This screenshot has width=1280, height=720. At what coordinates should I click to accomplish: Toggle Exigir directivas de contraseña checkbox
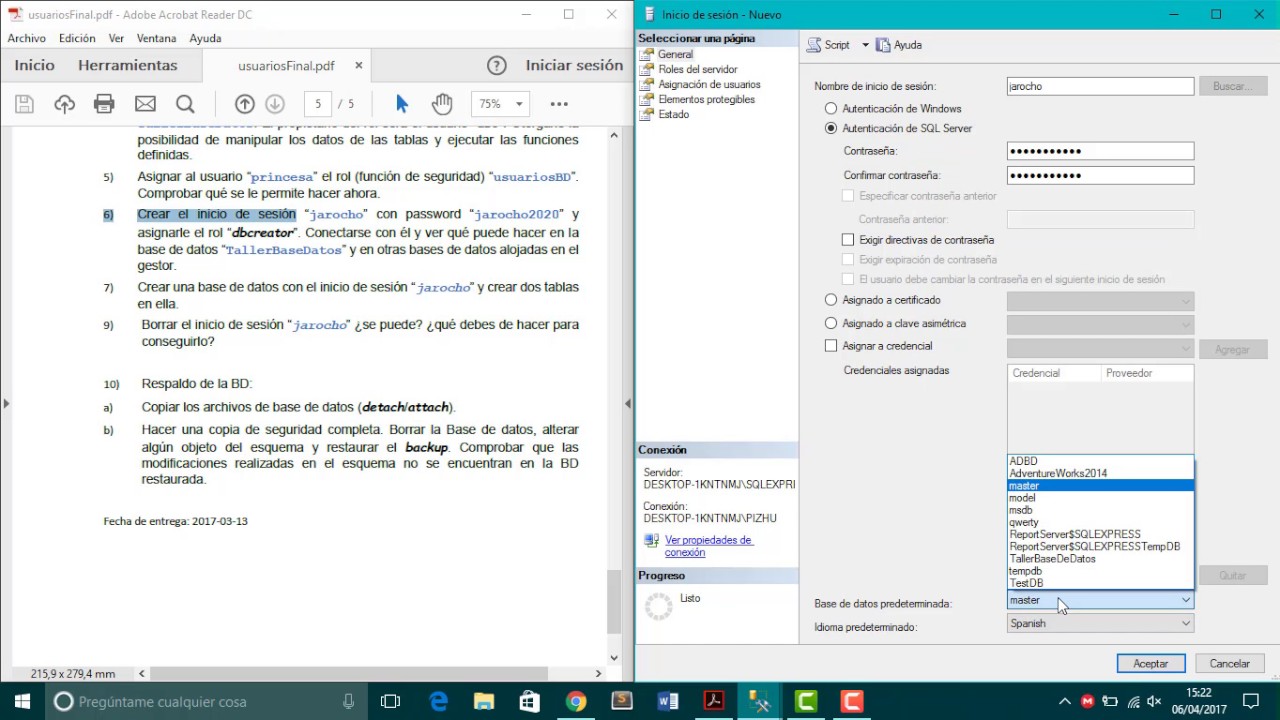(x=848, y=240)
